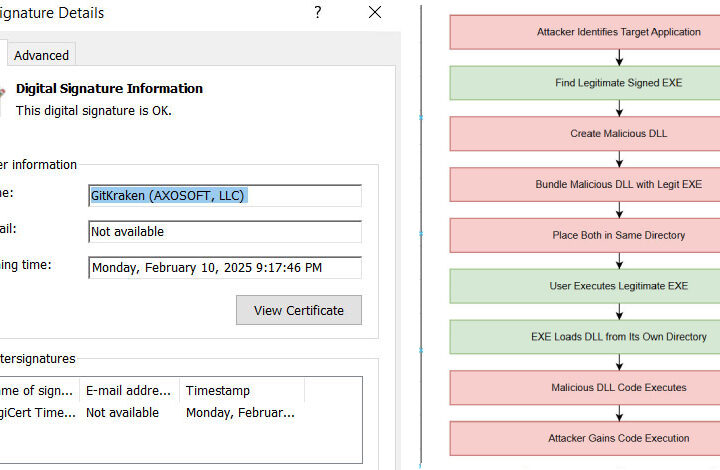720x470 pixels.
Task: Click the Malicious DLL Code Executes box
Action: (585, 388)
